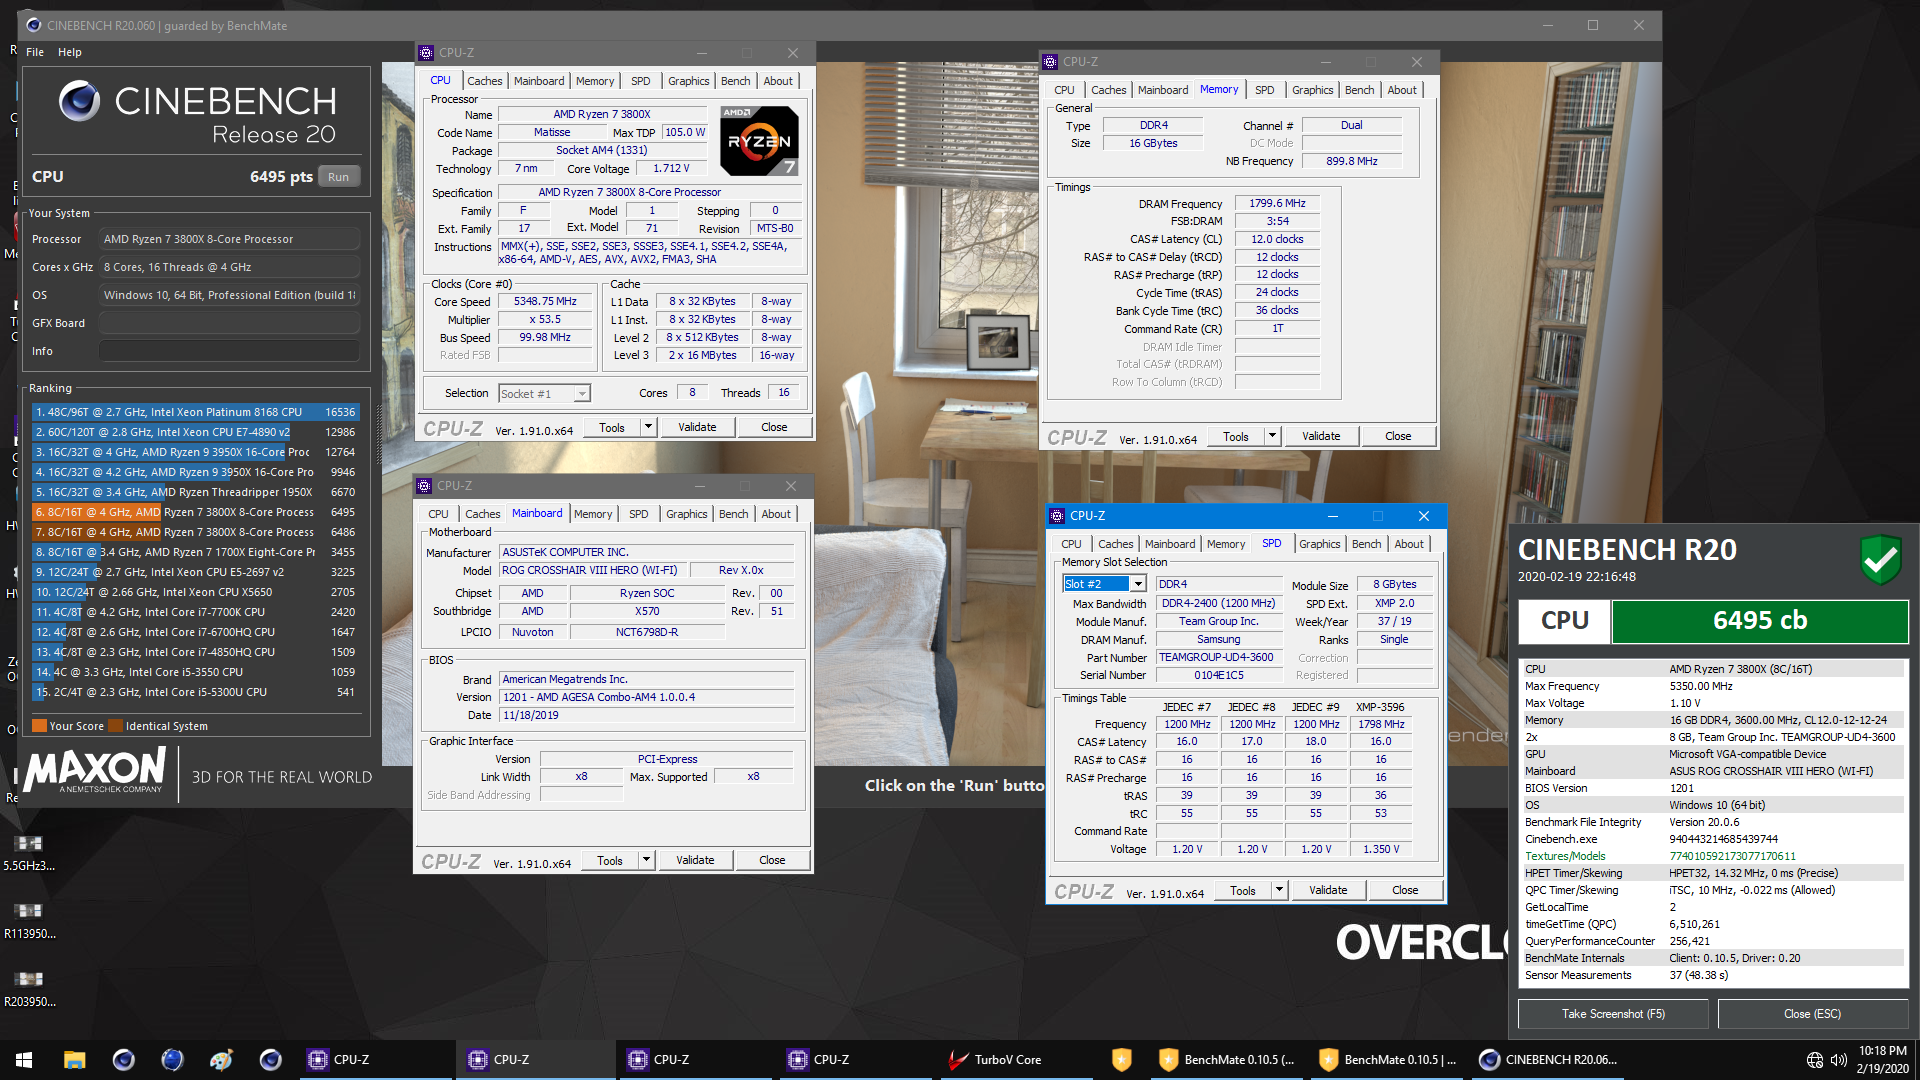Open second CPU-Z taskbar item
This screenshot has height=1080, width=1920.
(537, 1060)
